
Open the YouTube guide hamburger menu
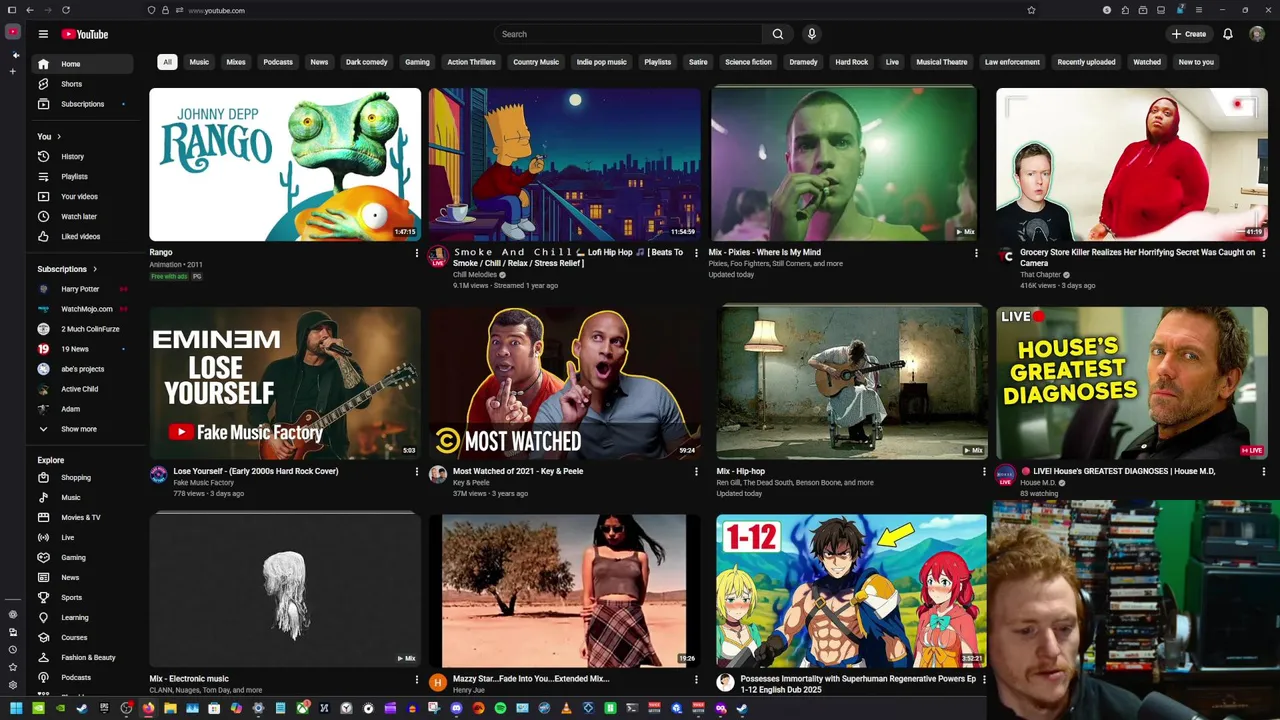[43, 34]
